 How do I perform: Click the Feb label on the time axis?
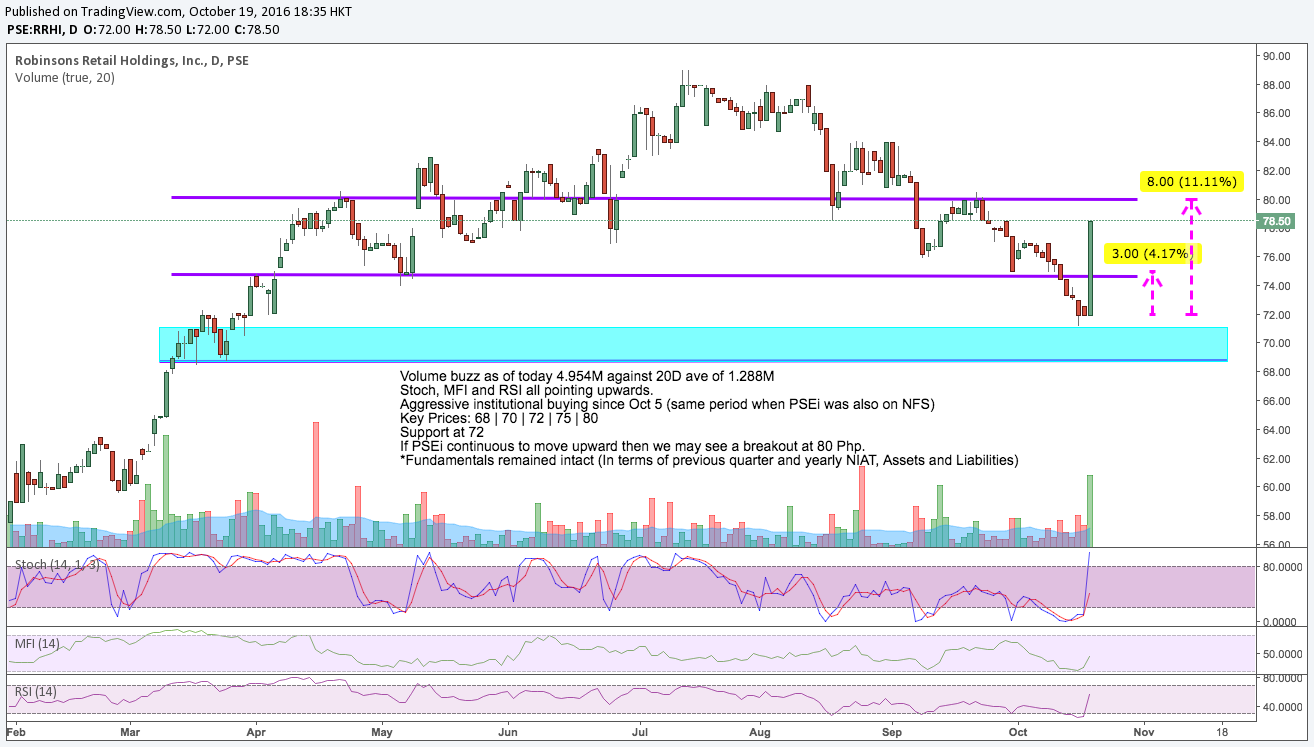click(x=16, y=731)
